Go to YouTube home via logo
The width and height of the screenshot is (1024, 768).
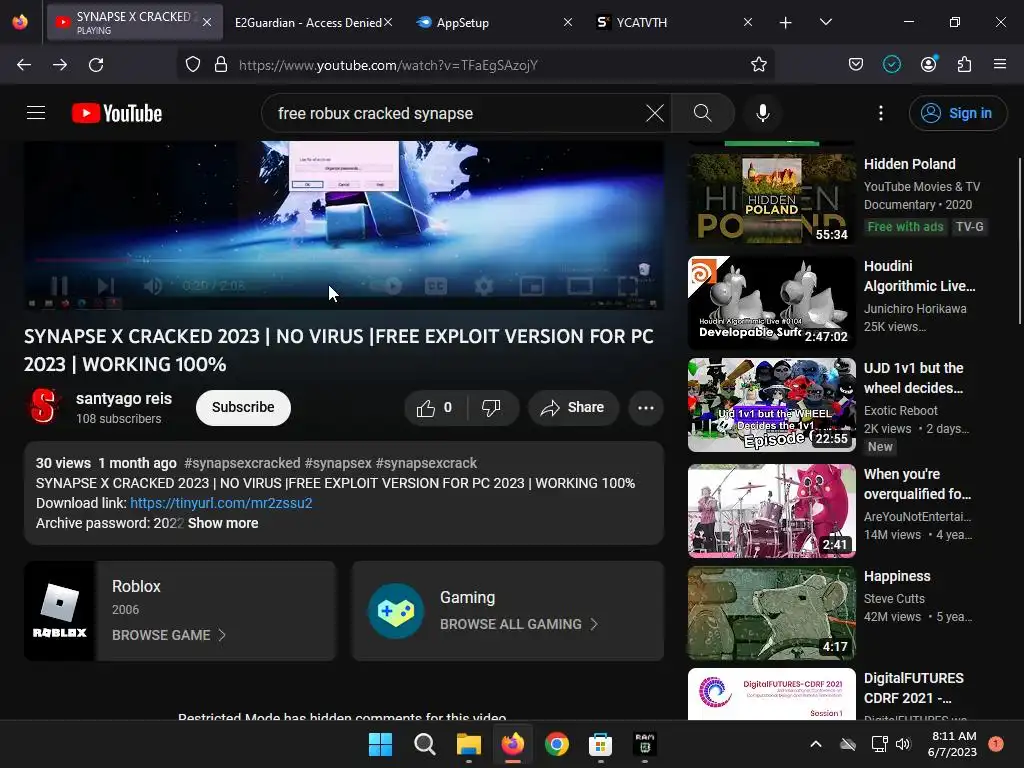[117, 113]
